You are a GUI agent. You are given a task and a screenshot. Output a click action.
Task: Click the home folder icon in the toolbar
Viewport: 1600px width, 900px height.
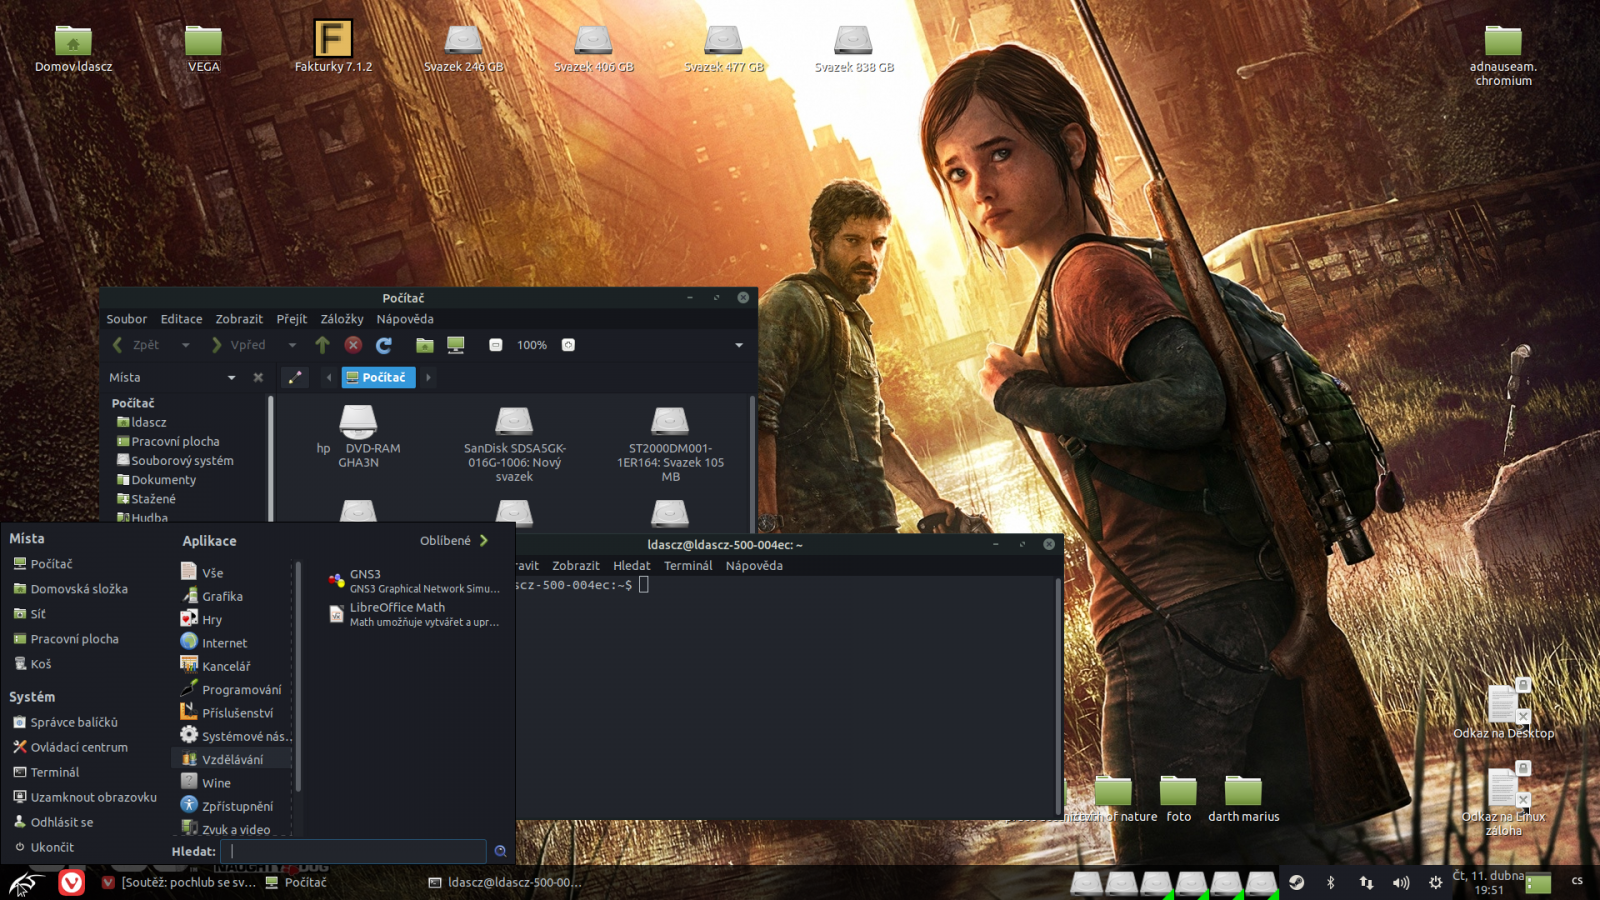pyautogui.click(x=424, y=344)
